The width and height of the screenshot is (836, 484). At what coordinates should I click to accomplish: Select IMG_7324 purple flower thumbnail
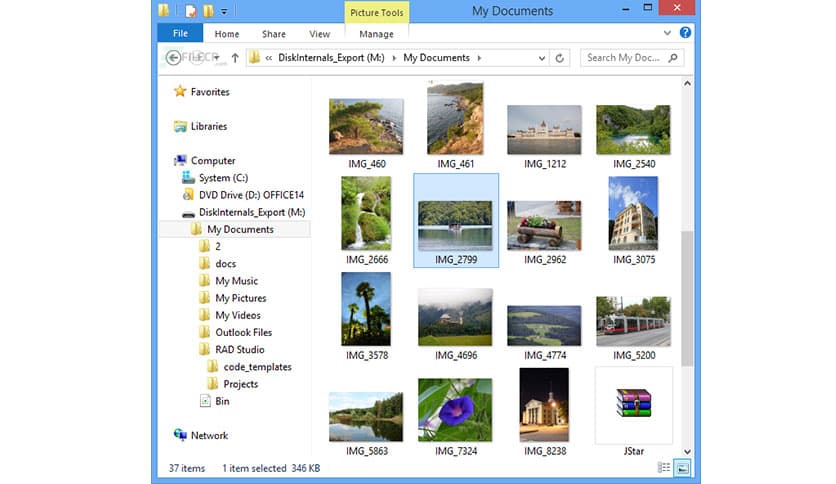point(455,410)
